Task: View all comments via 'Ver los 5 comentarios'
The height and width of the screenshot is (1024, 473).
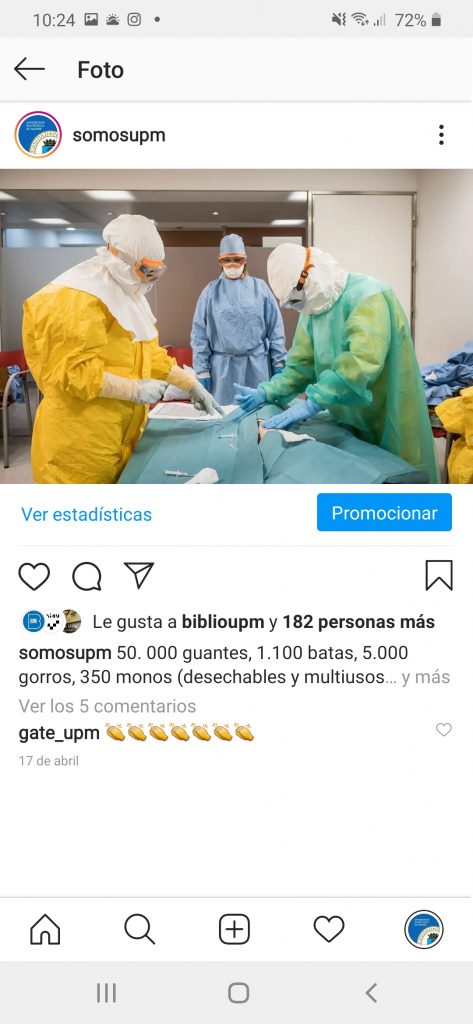Action: click(x=107, y=706)
